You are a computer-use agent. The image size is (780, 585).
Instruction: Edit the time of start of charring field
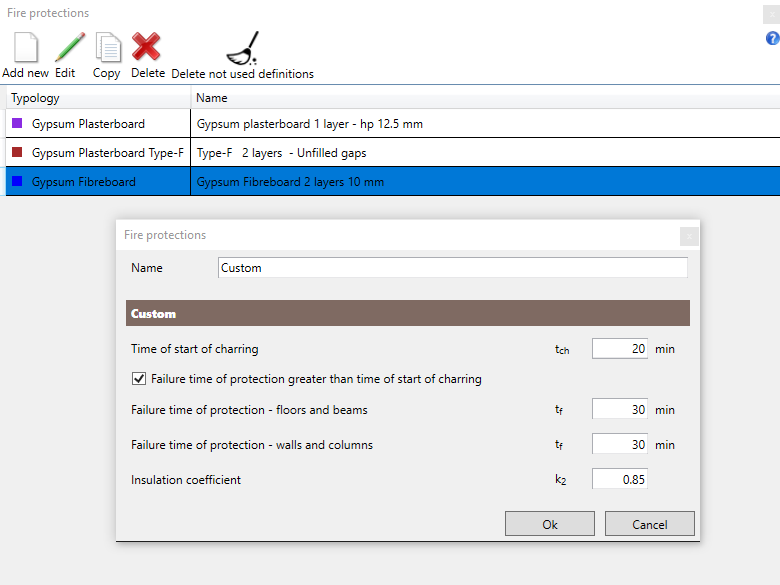(620, 349)
